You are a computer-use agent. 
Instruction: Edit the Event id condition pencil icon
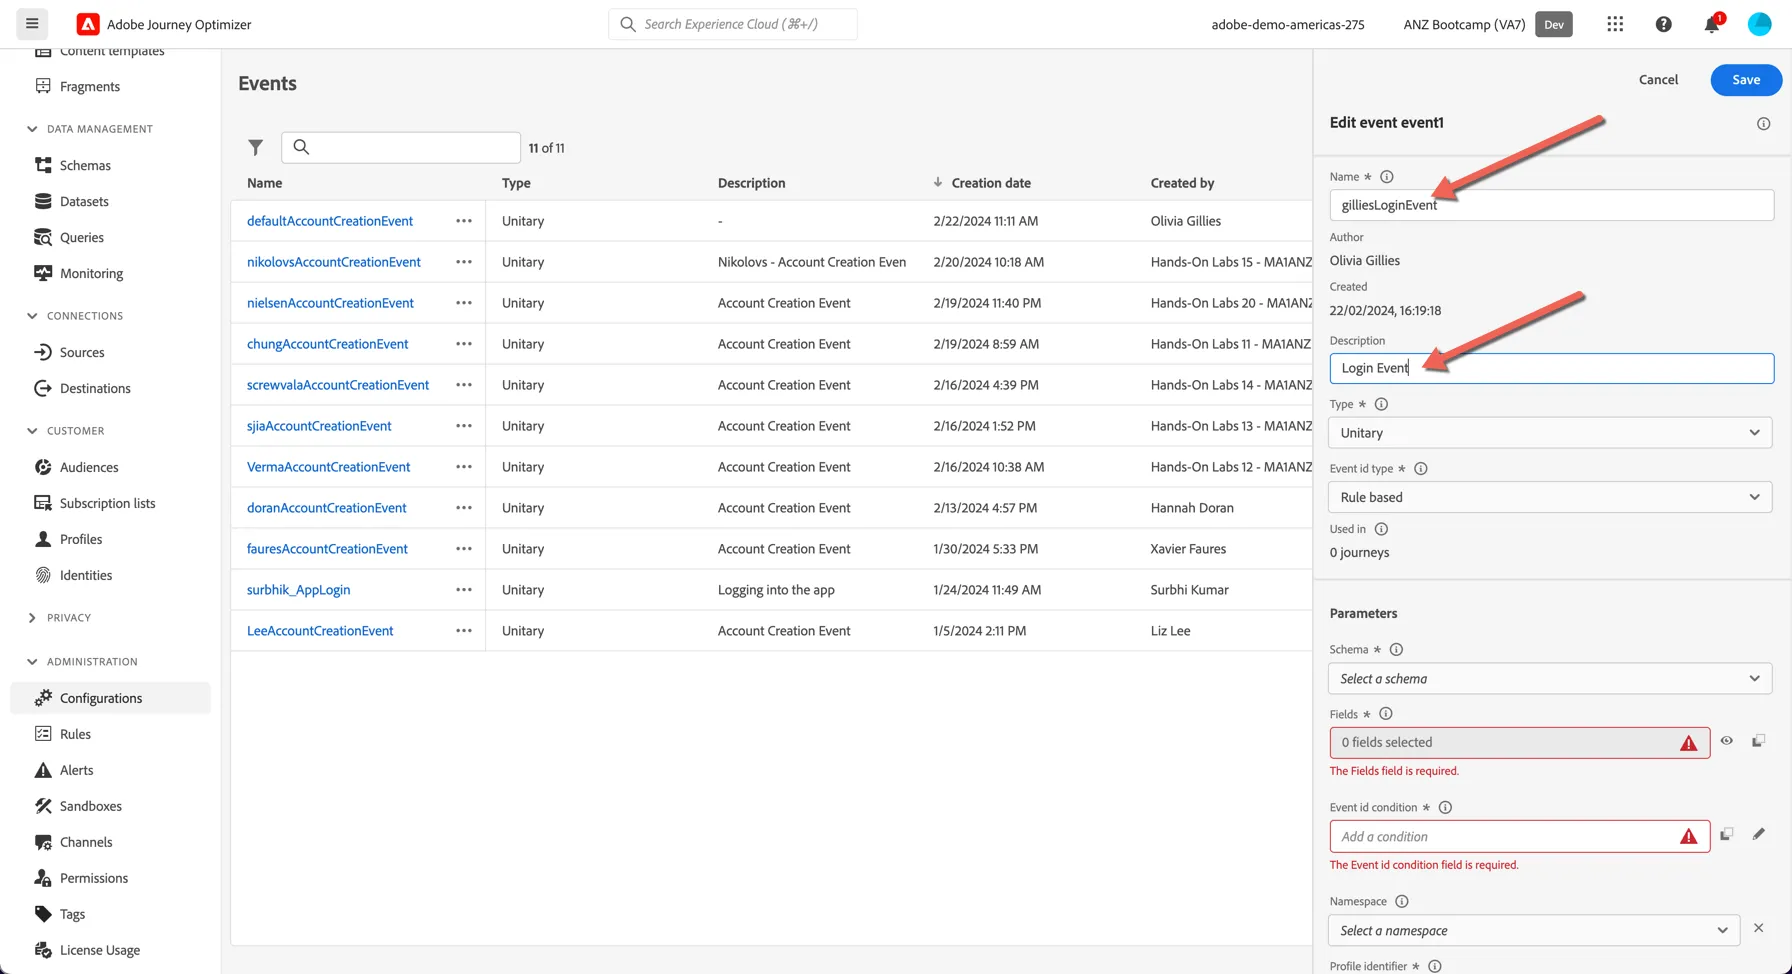point(1758,834)
